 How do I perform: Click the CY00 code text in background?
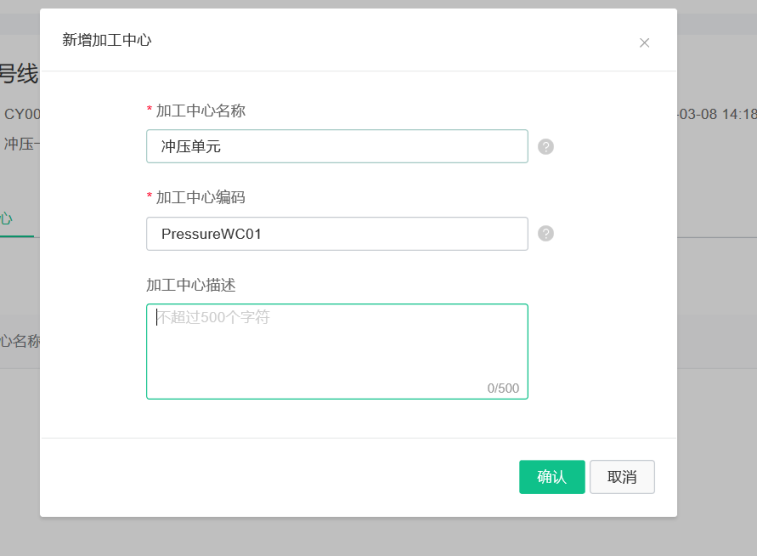[22, 114]
